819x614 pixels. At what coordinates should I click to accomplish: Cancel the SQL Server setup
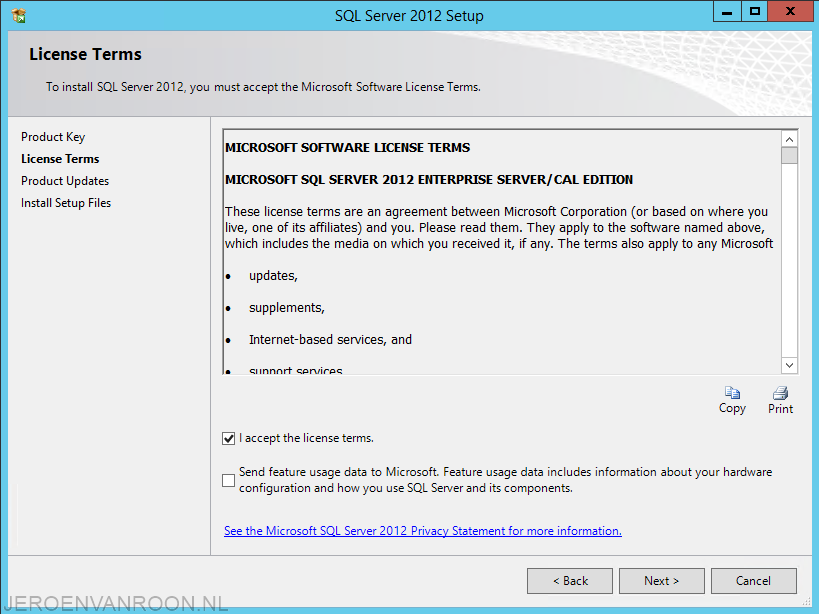click(753, 581)
